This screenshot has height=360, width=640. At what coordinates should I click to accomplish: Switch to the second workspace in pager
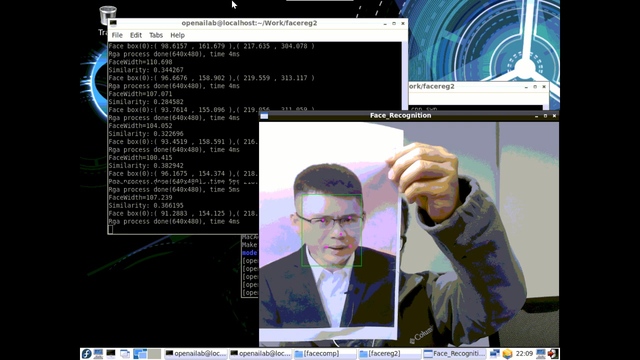coord(154,353)
